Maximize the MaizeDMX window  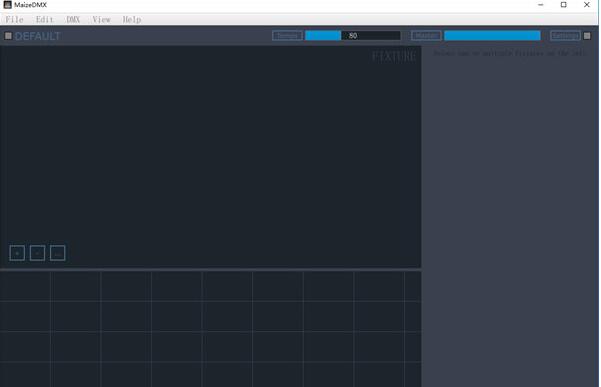563,5
